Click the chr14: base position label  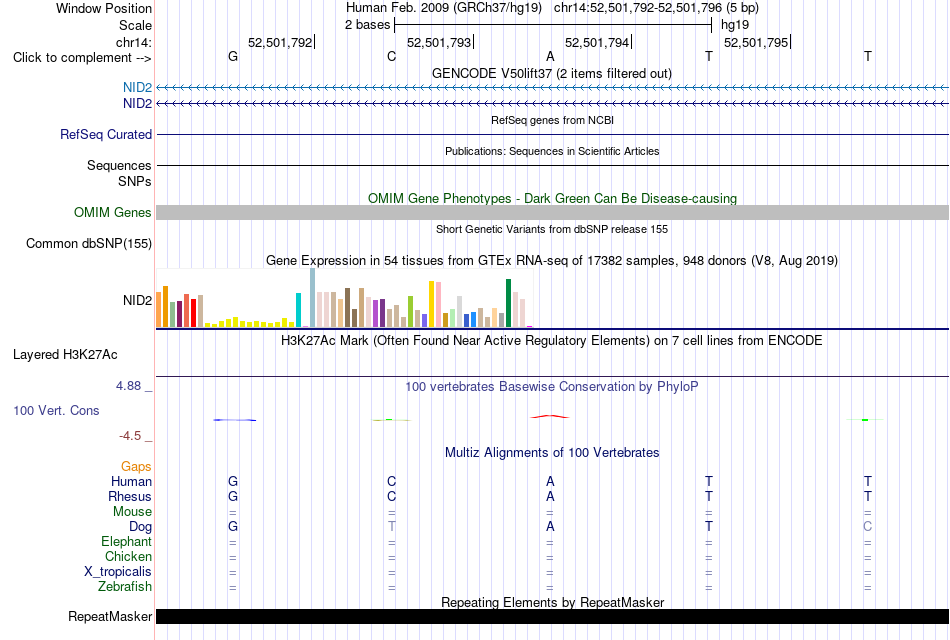[x=134, y=42]
